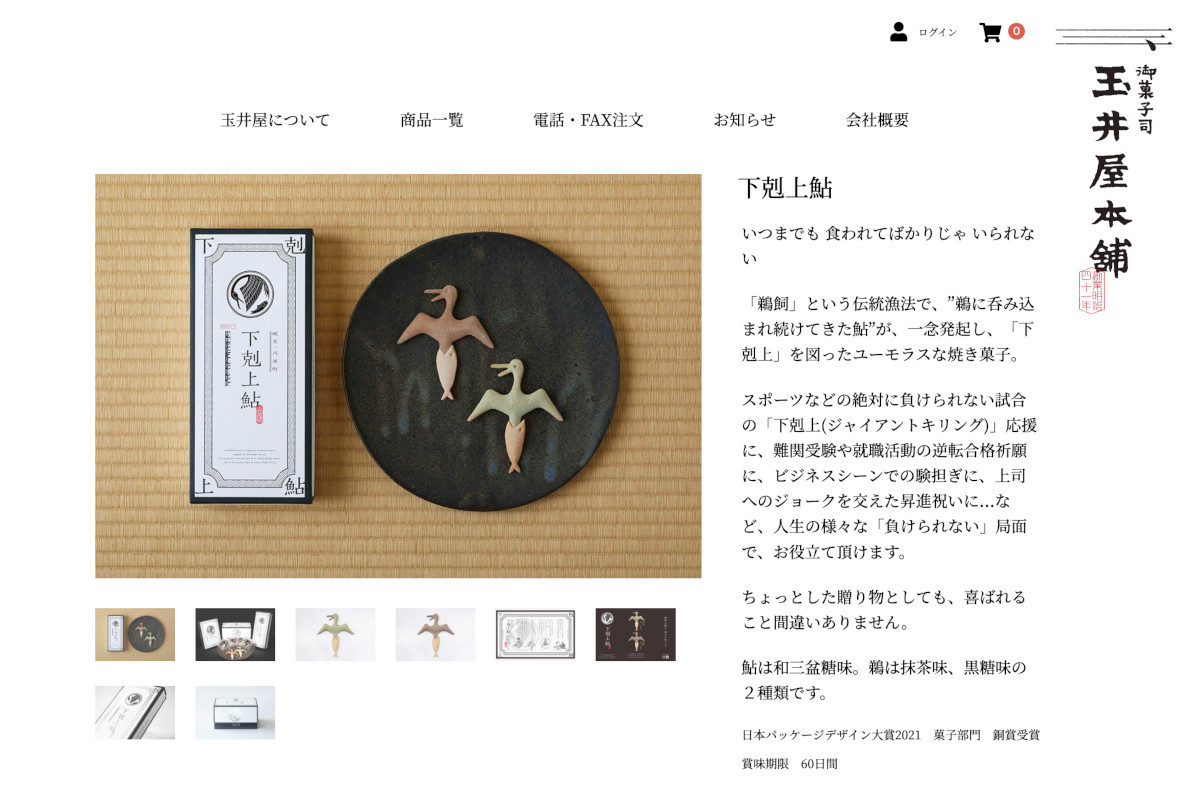
Task: Show the green cormorant cookie thumbnail
Action: point(335,634)
